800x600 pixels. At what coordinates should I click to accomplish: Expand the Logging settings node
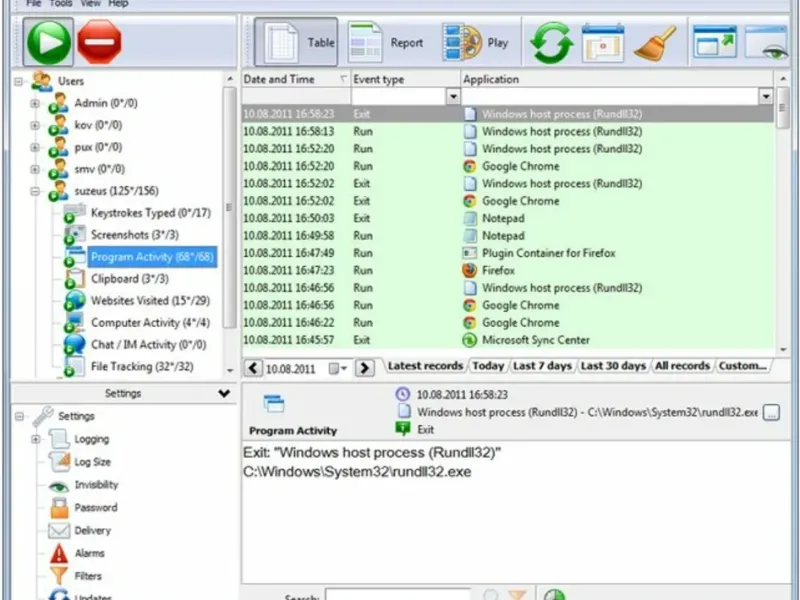[35, 439]
